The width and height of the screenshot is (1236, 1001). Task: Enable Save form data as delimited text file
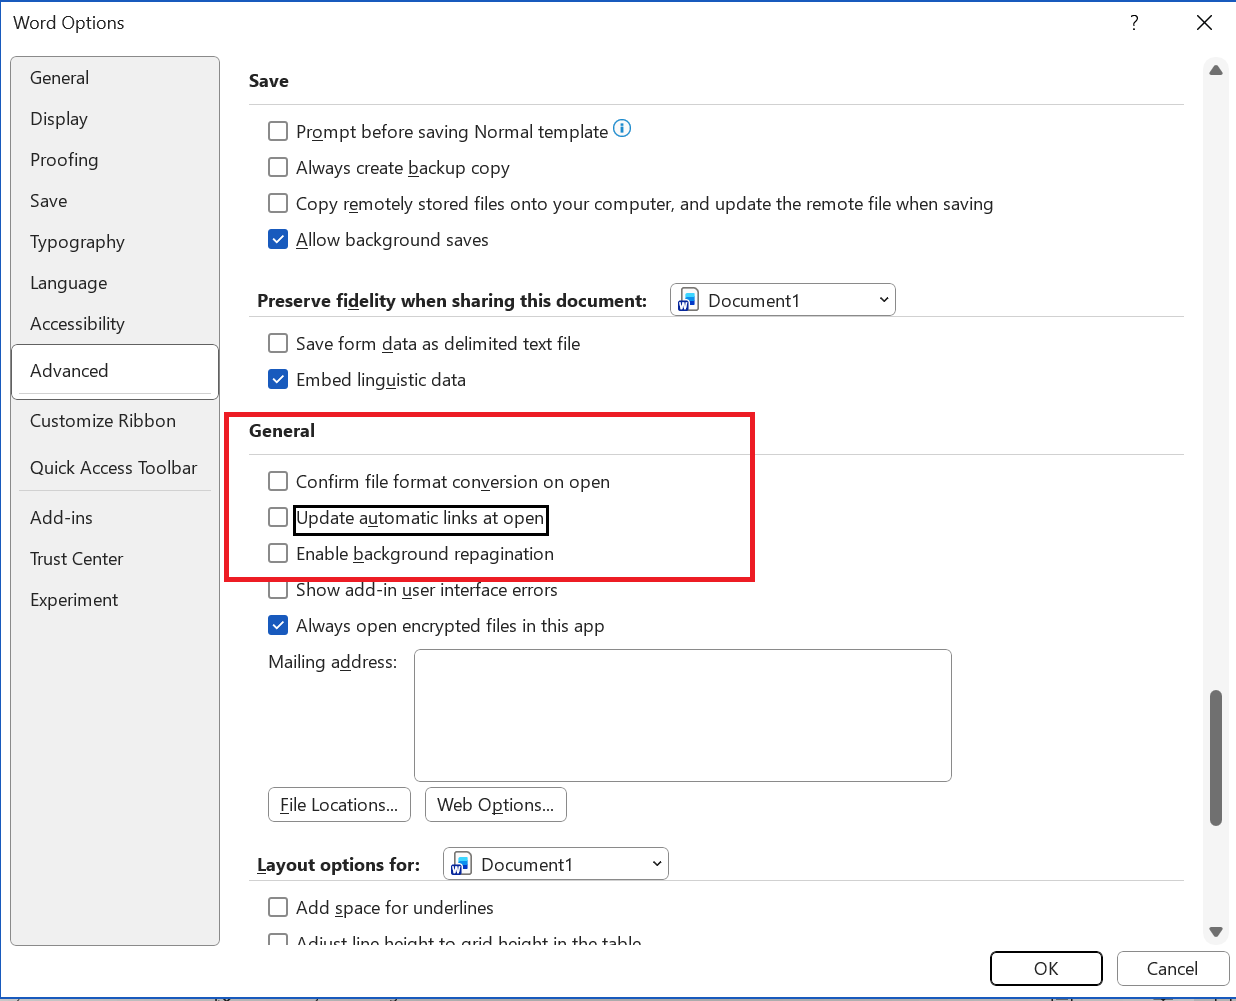(278, 343)
